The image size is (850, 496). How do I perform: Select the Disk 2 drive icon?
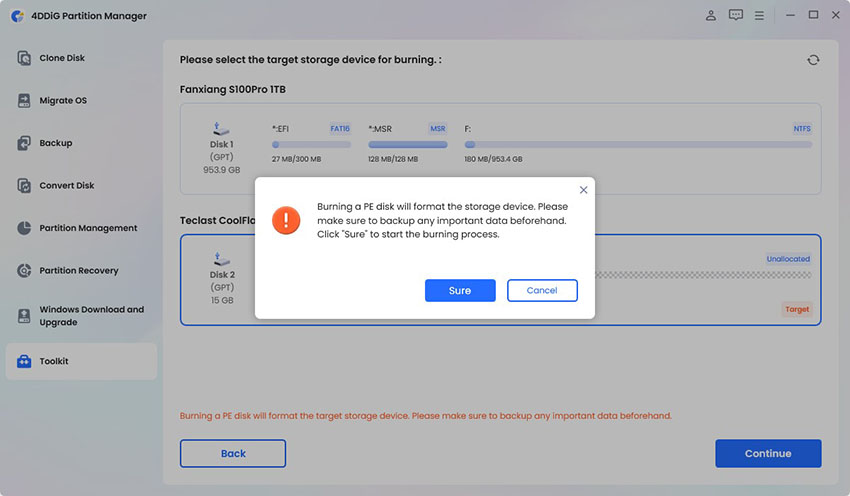(221, 259)
